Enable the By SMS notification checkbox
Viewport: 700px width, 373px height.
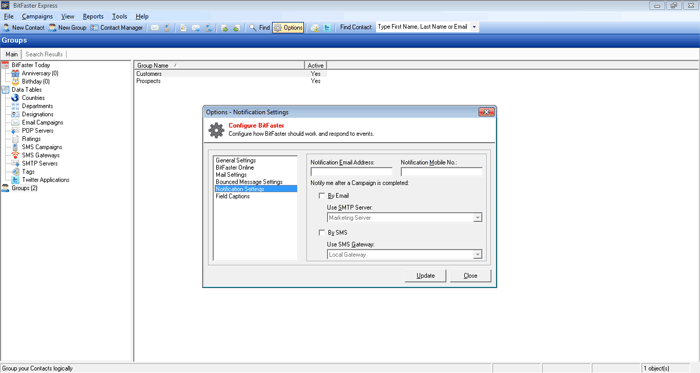[321, 232]
